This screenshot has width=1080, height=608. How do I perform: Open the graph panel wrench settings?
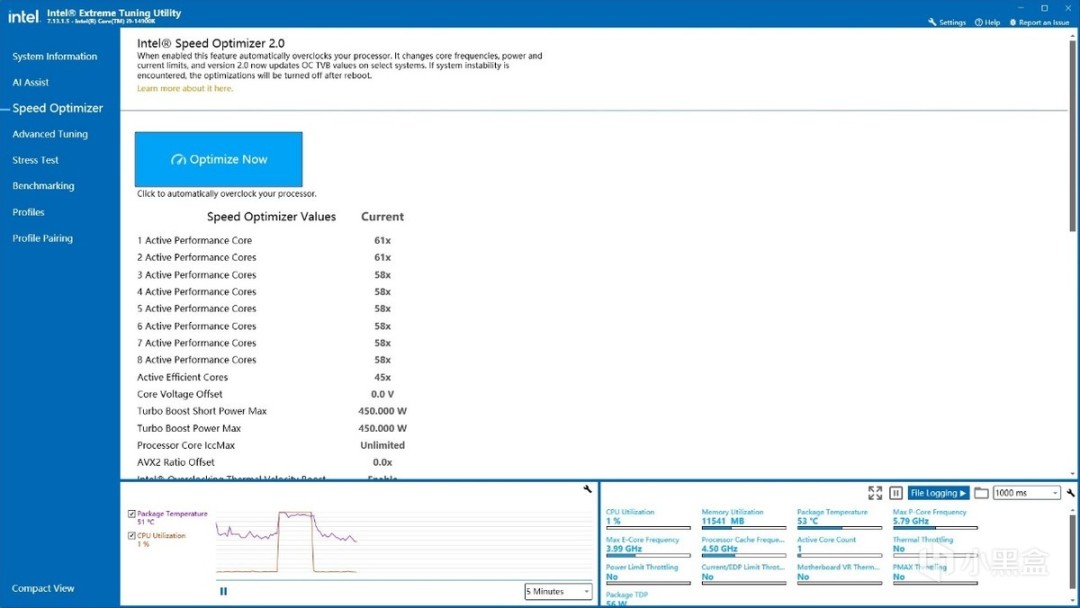tap(588, 489)
